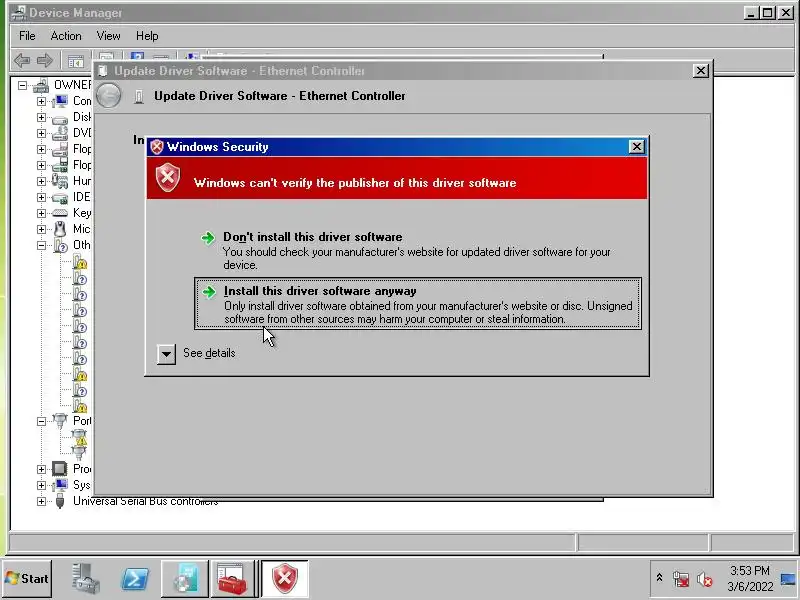
Task: Select the Con computer category icon
Action: tap(60, 101)
